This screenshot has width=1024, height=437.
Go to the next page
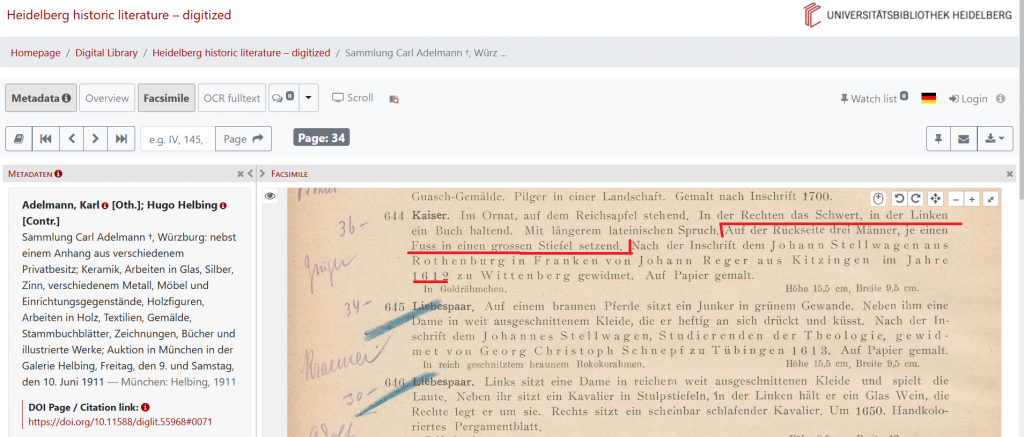coord(96,139)
